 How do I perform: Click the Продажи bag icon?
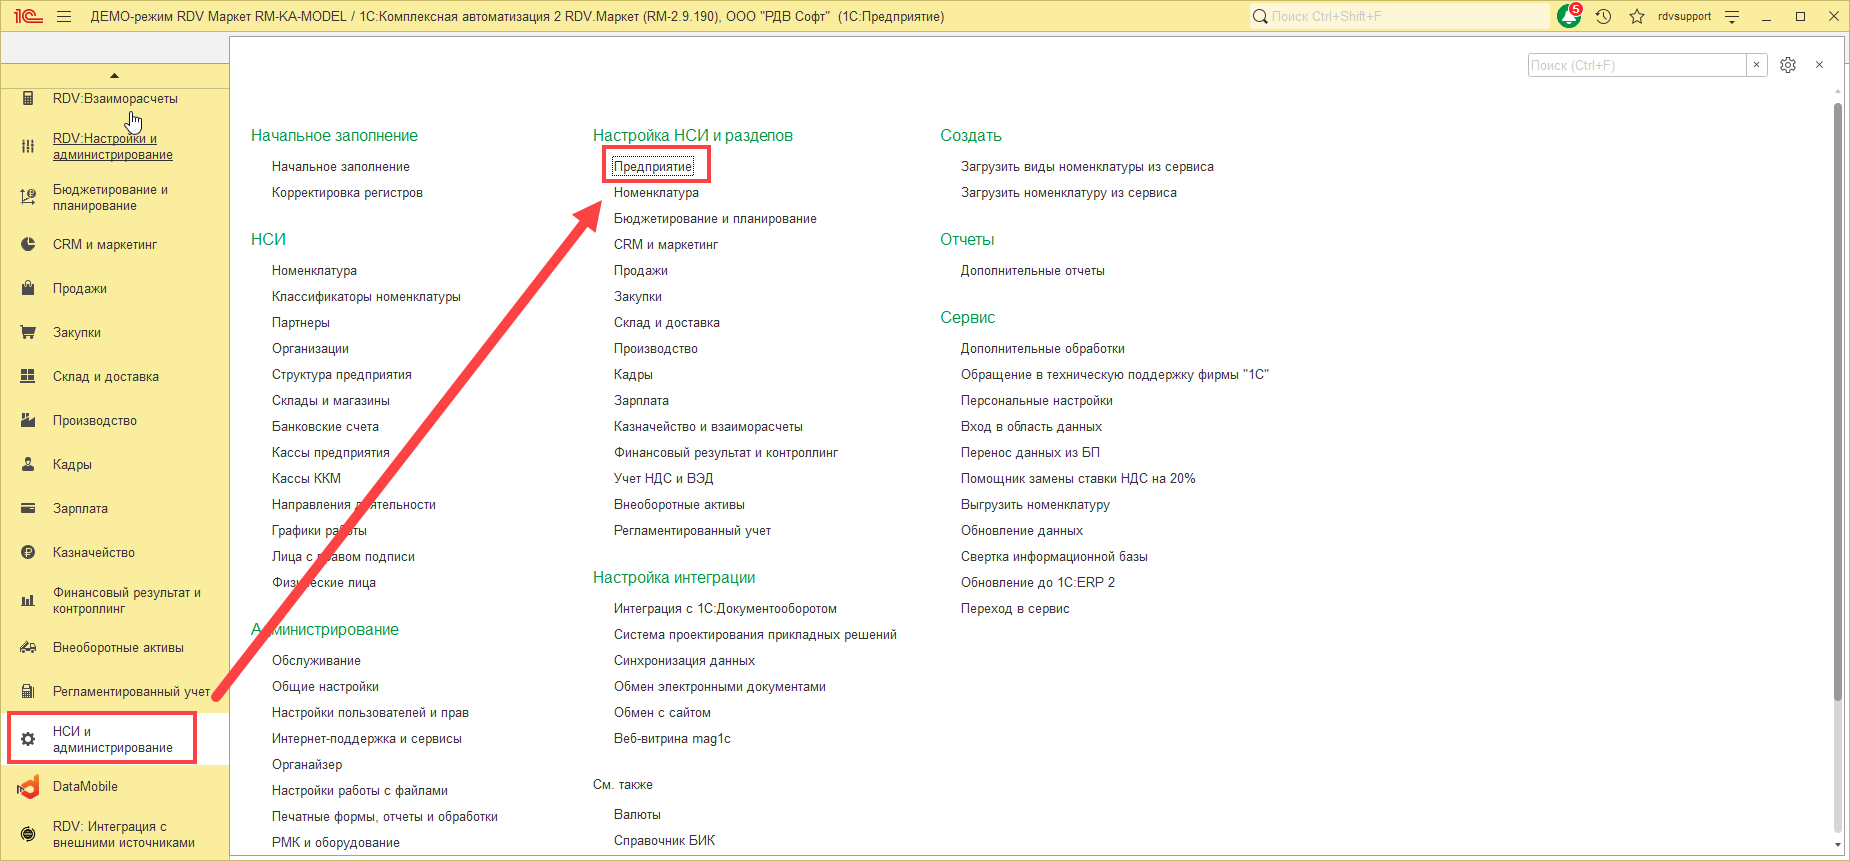coord(28,288)
